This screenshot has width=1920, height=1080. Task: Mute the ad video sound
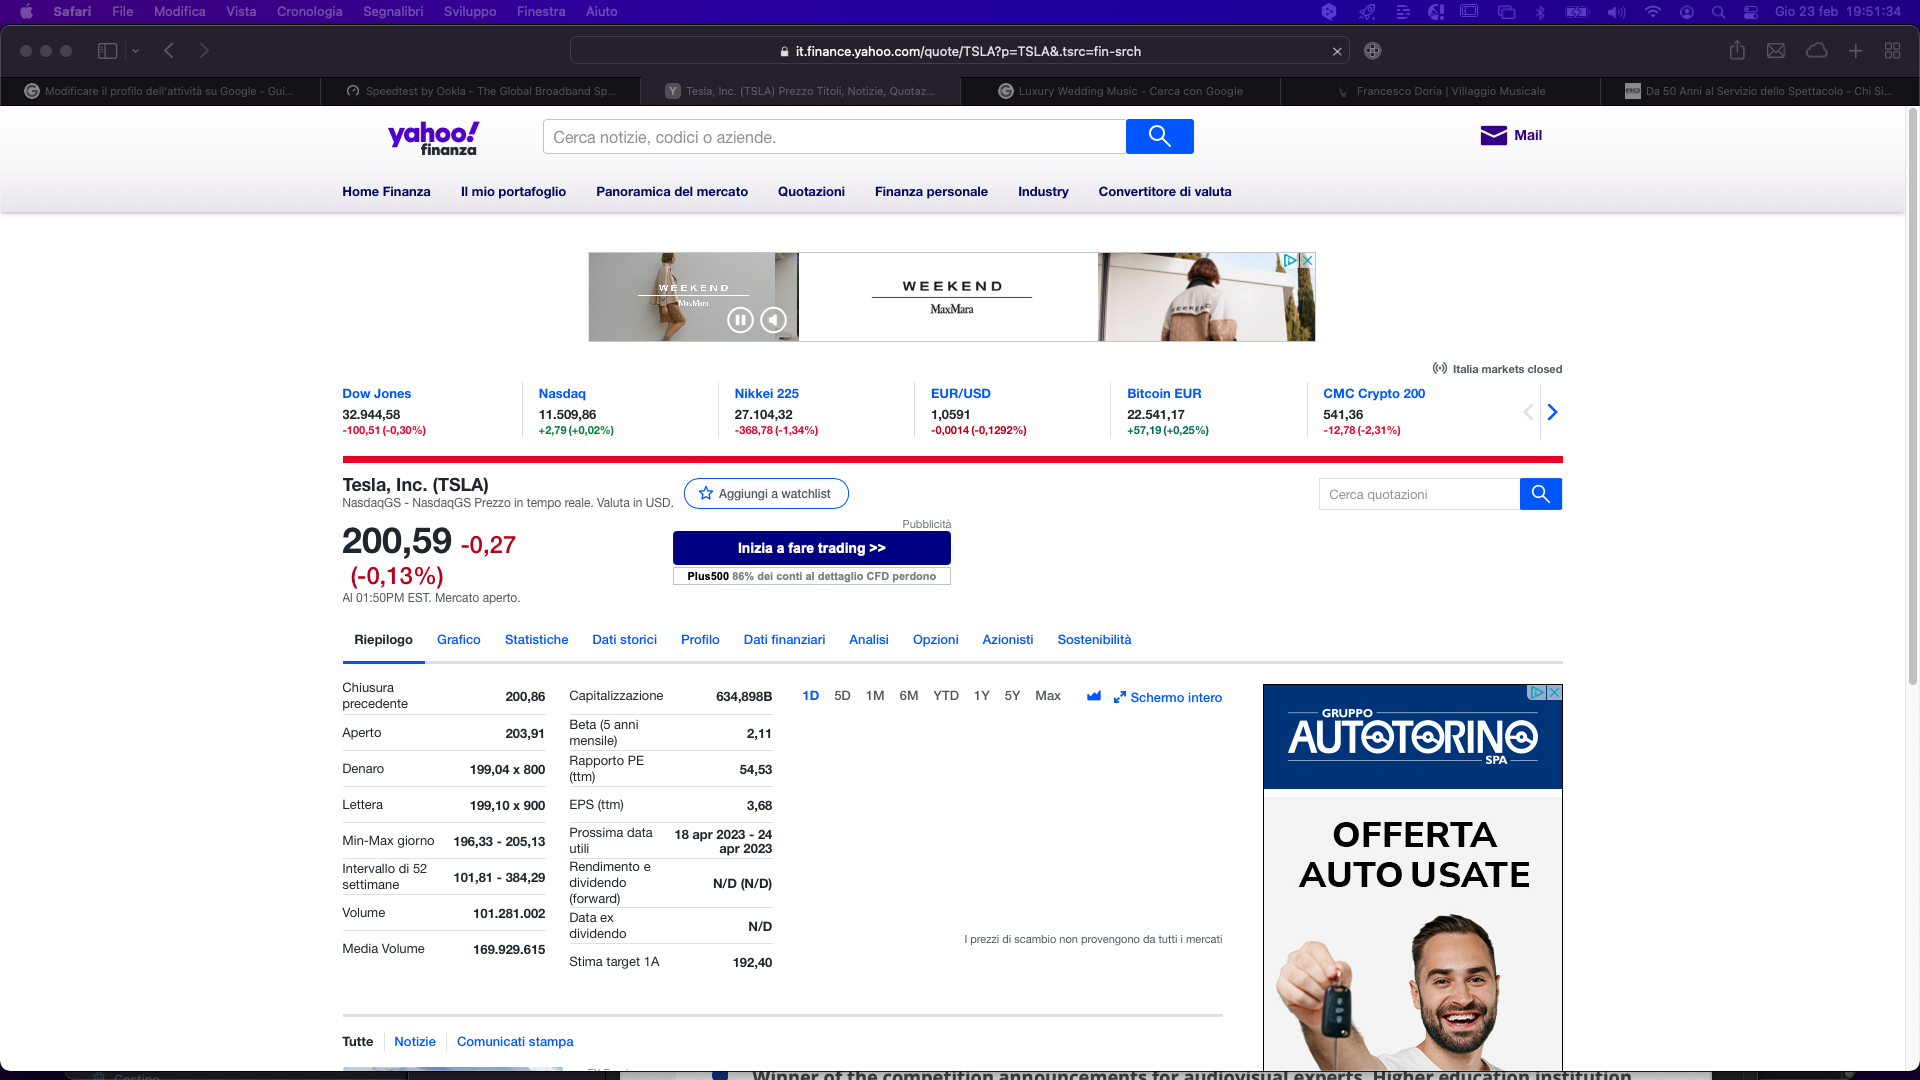[x=773, y=320]
